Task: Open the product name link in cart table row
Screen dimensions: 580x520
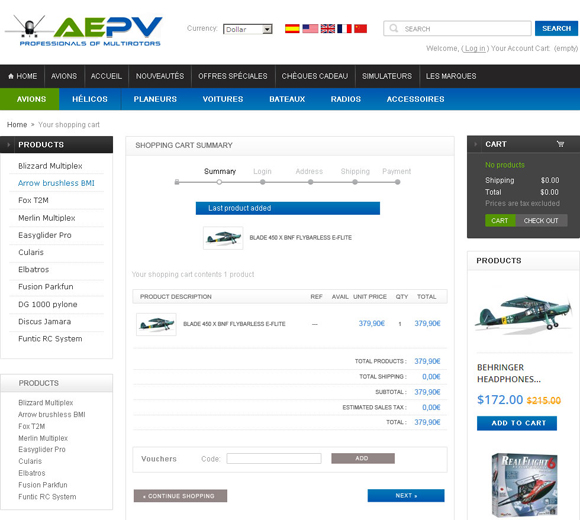Action: click(x=234, y=324)
